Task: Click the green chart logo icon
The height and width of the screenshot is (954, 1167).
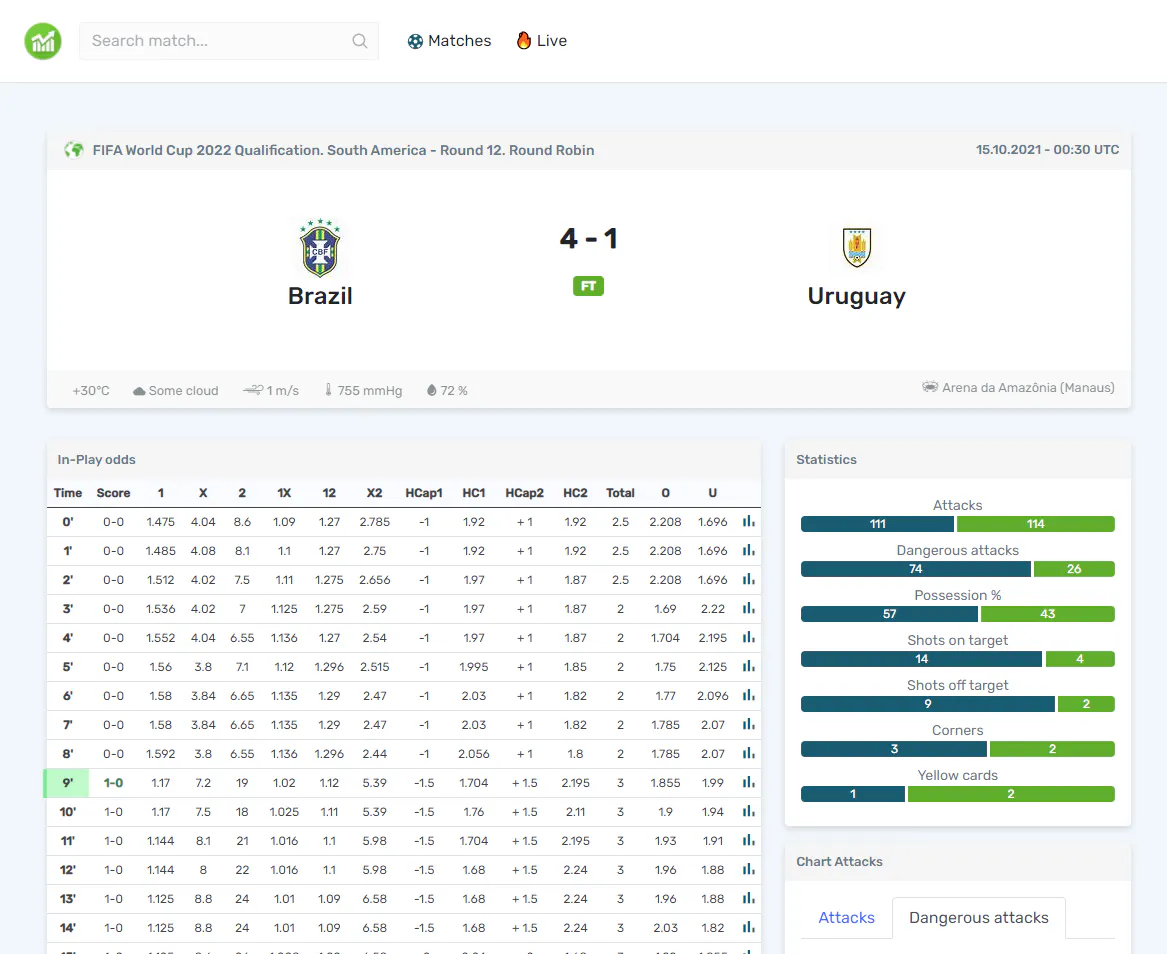Action: pyautogui.click(x=42, y=41)
